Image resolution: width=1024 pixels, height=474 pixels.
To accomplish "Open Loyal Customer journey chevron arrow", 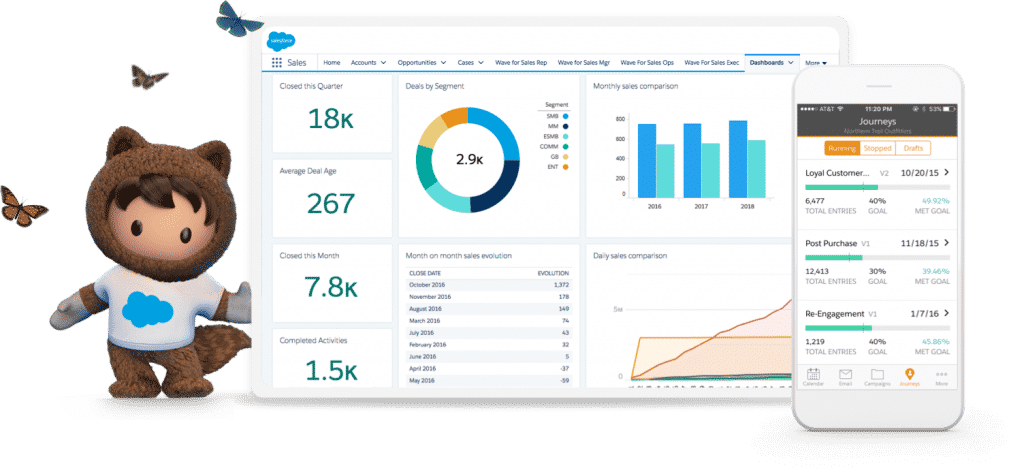I will click(946, 172).
